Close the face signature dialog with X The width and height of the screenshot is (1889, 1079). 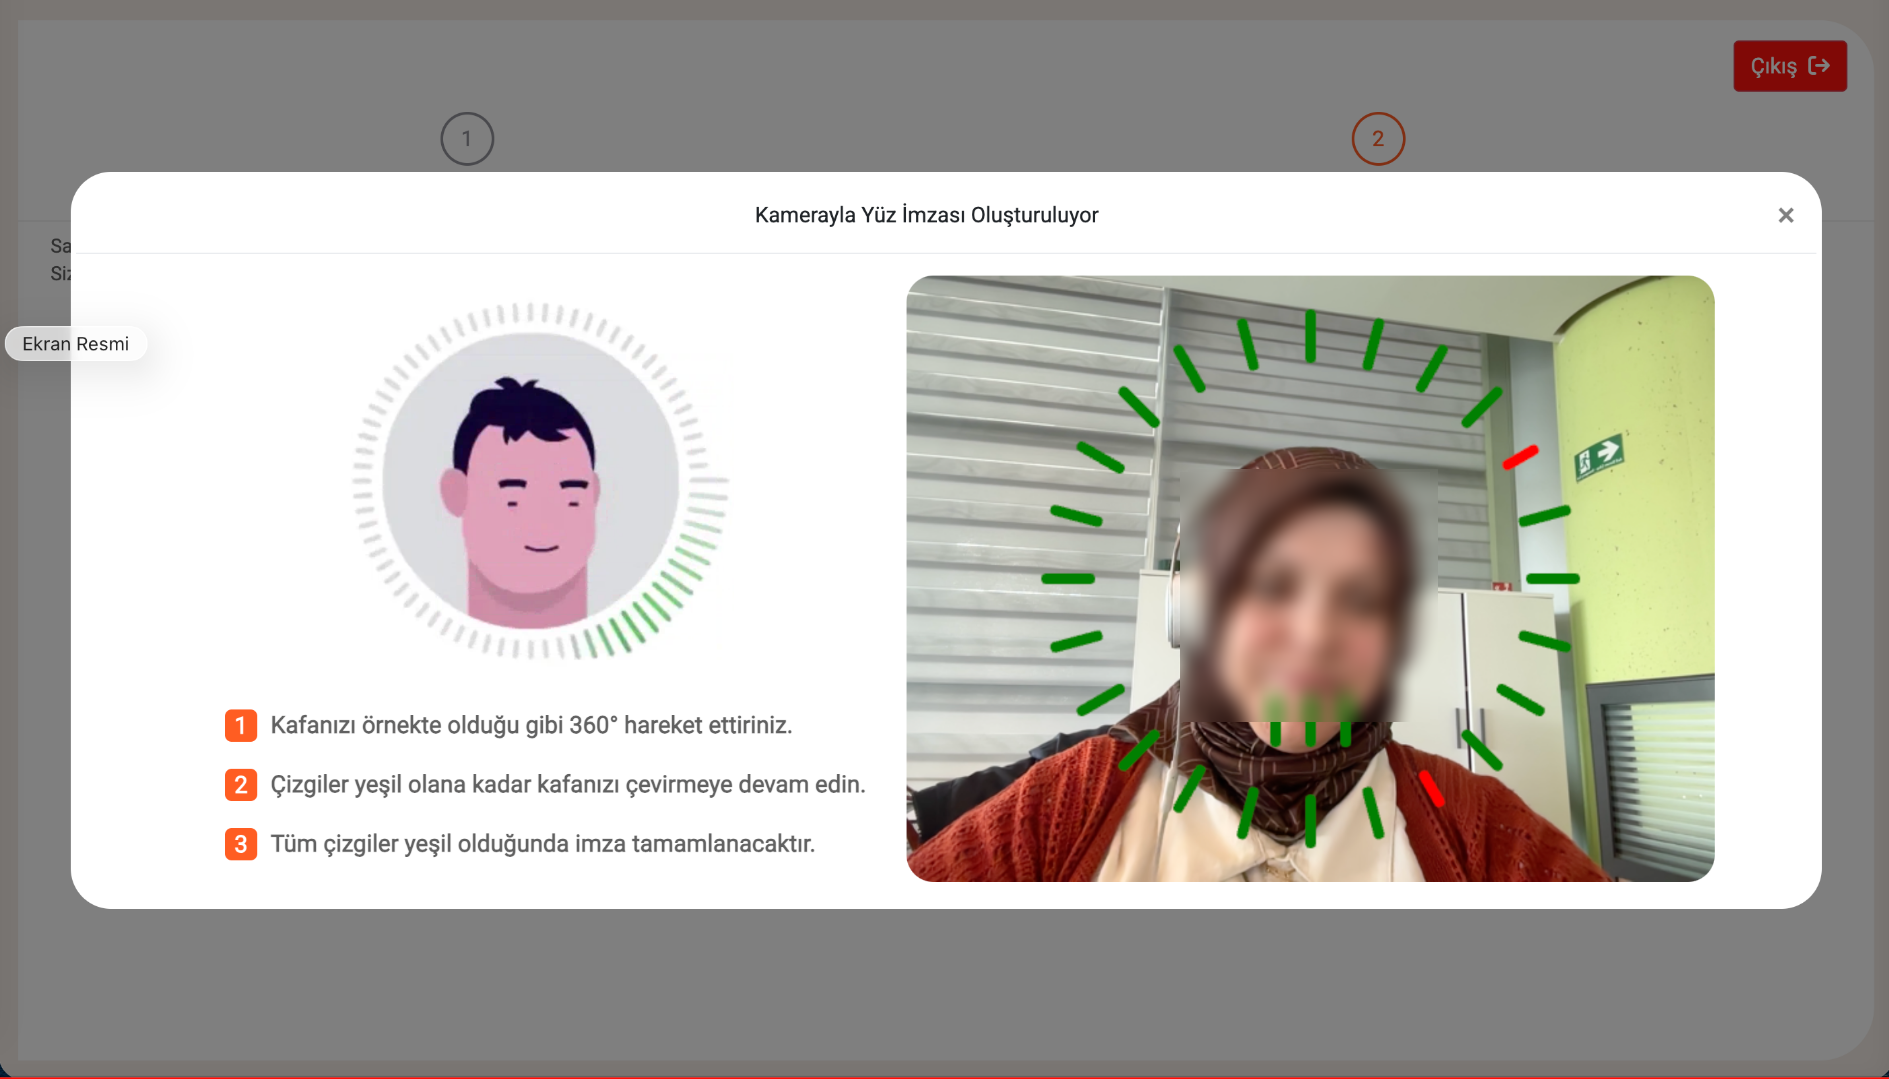pyautogui.click(x=1785, y=215)
